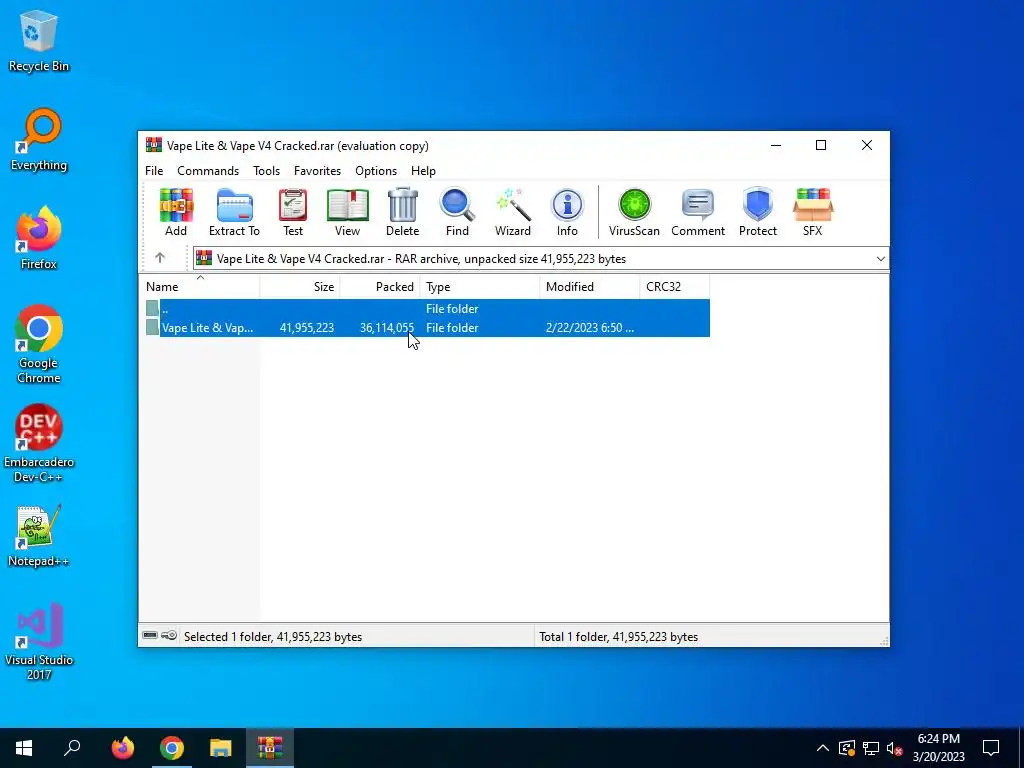This screenshot has height=768, width=1024.
Task: Open Windows Start menu
Action: [x=24, y=748]
